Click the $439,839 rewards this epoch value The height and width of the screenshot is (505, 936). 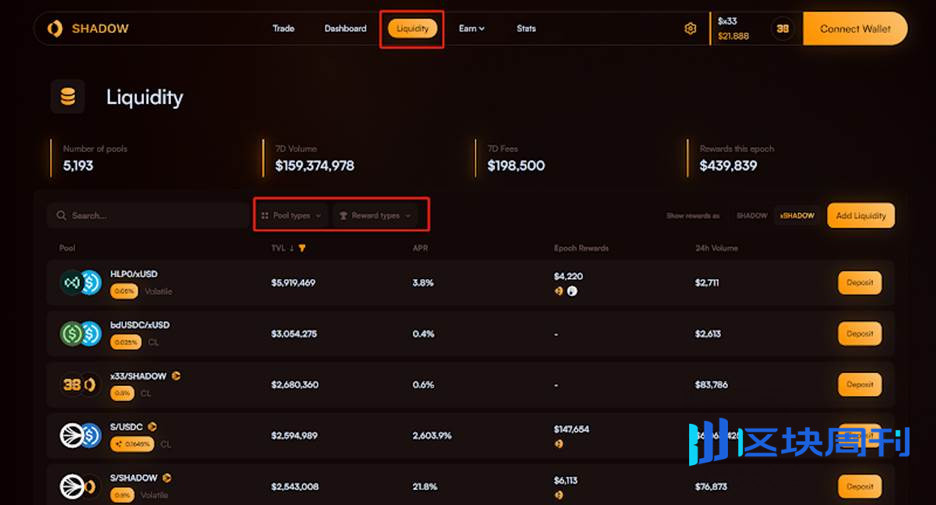(x=728, y=166)
